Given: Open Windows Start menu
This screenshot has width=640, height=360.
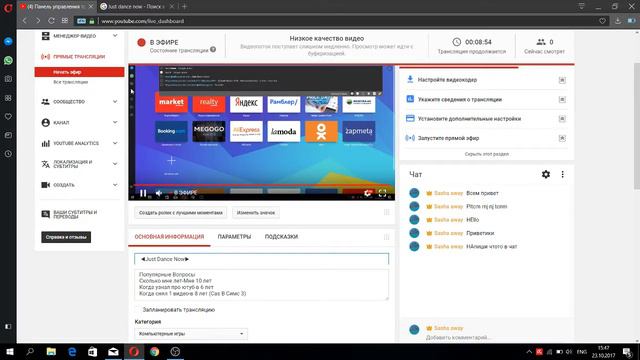Looking at the screenshot, I should [9, 351].
